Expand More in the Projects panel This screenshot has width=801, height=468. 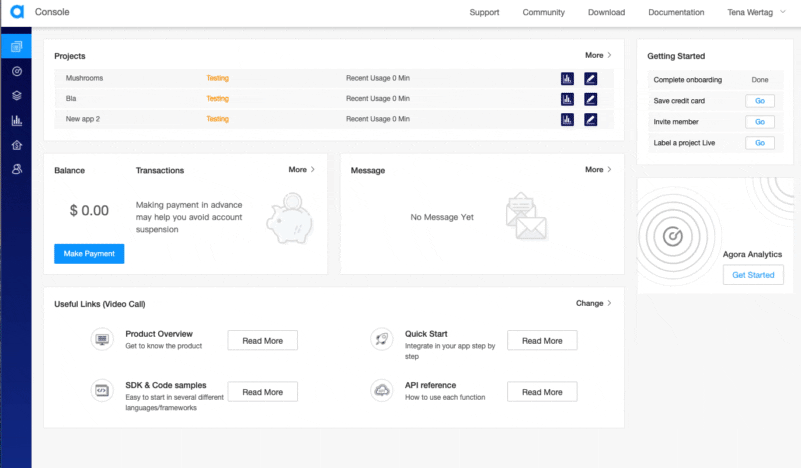(x=598, y=56)
